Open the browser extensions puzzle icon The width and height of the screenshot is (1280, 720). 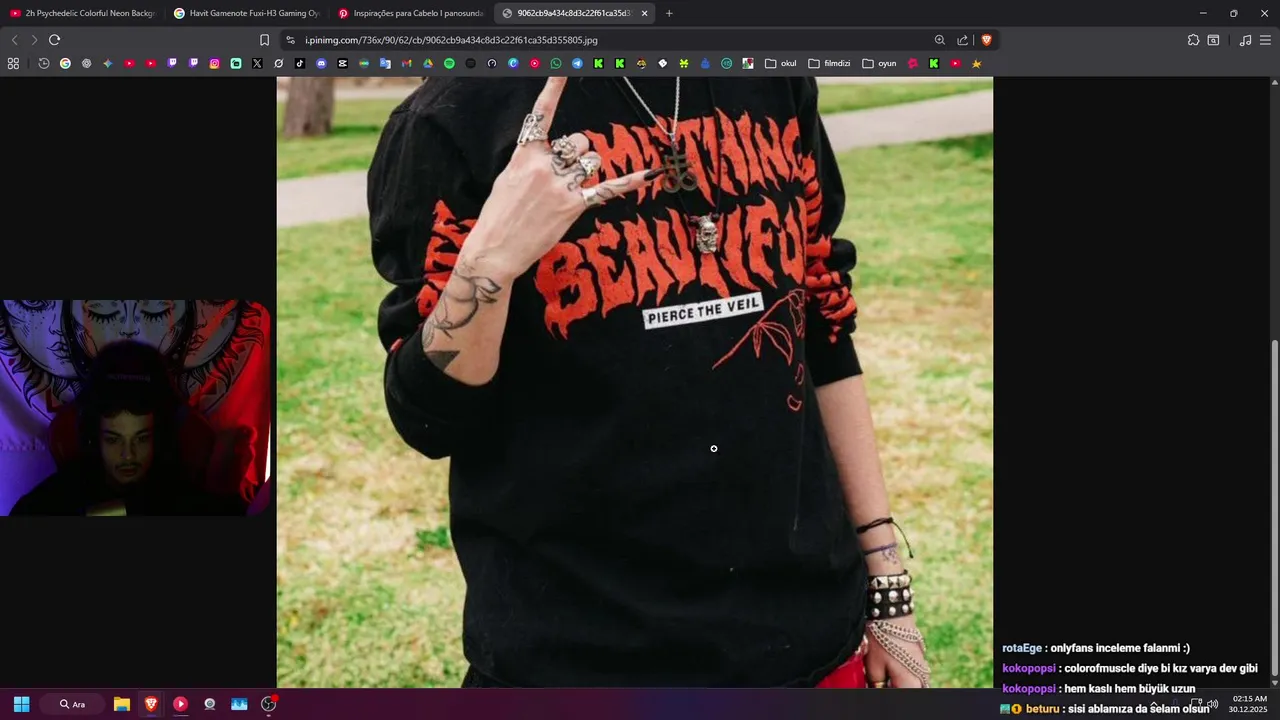(x=1193, y=40)
